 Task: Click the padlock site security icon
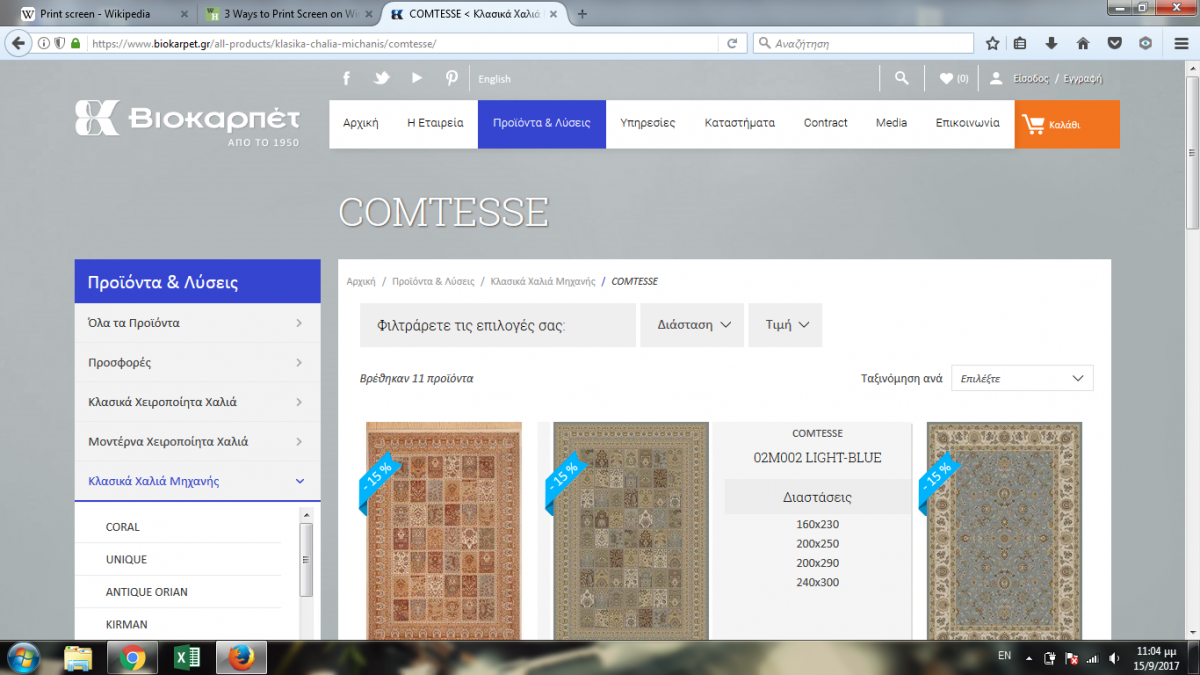(x=76, y=44)
